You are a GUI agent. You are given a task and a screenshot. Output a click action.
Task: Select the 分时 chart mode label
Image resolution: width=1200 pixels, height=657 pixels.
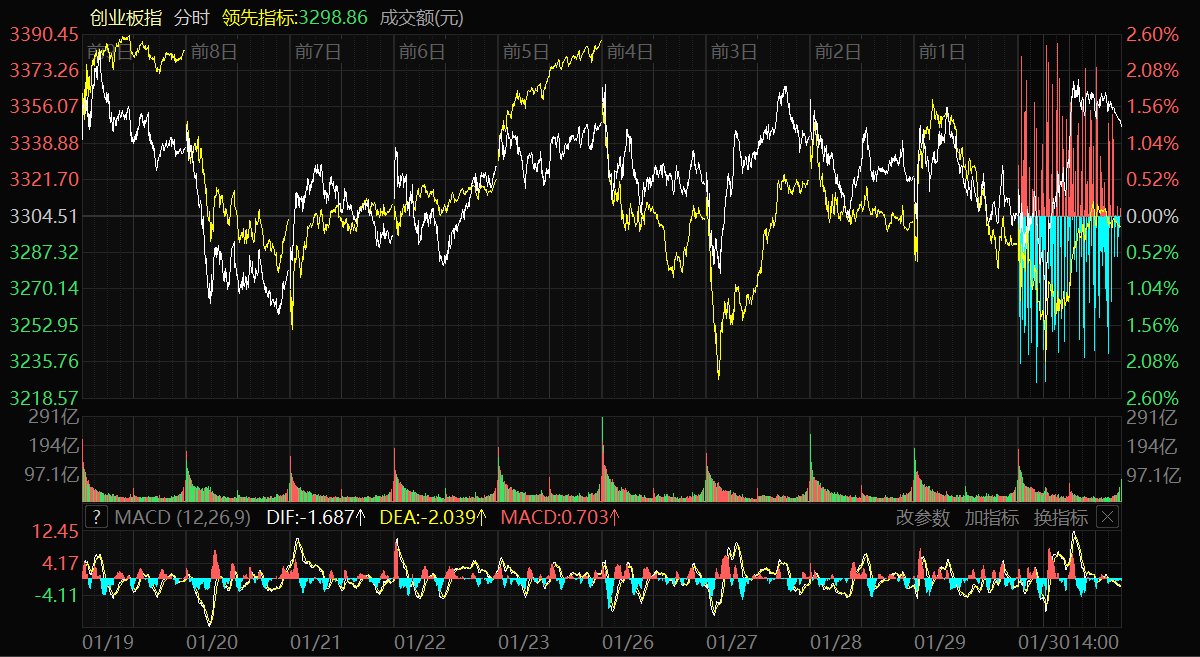(191, 18)
